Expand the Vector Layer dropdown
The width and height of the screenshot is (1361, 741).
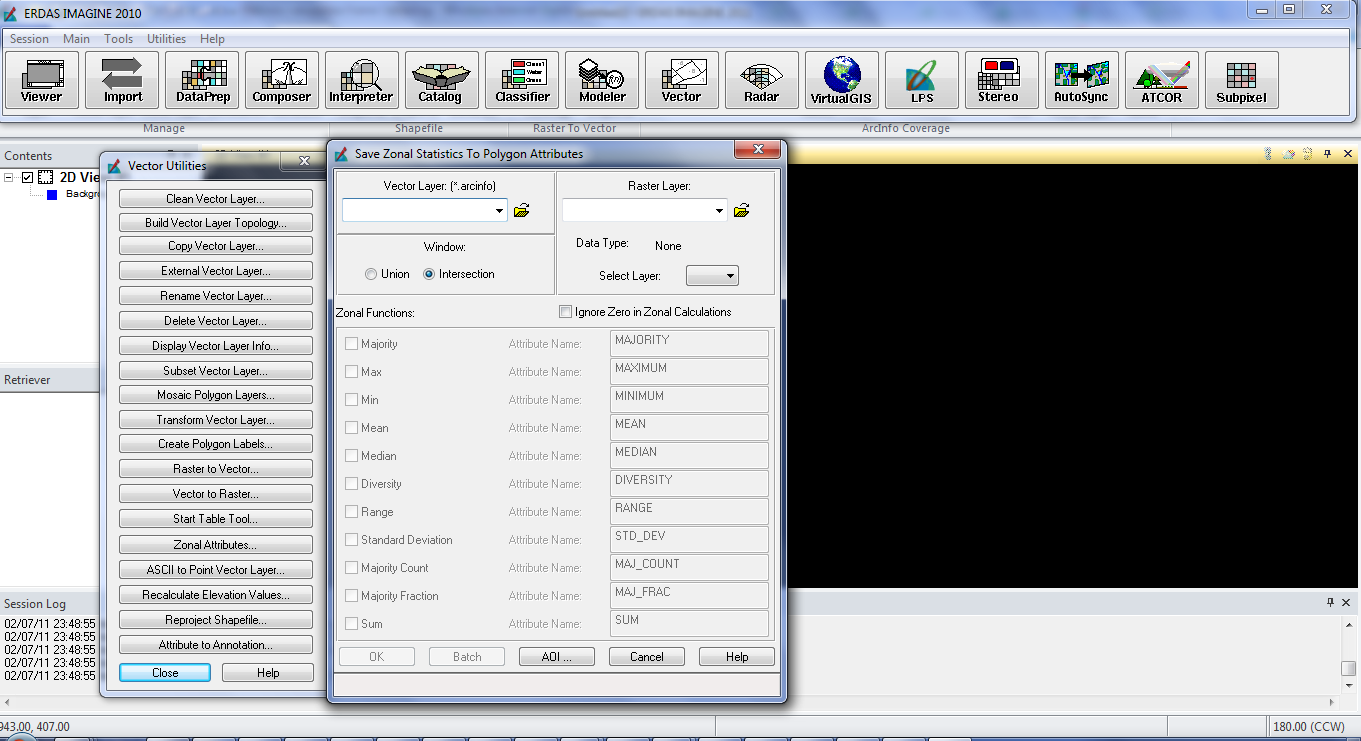coord(500,211)
